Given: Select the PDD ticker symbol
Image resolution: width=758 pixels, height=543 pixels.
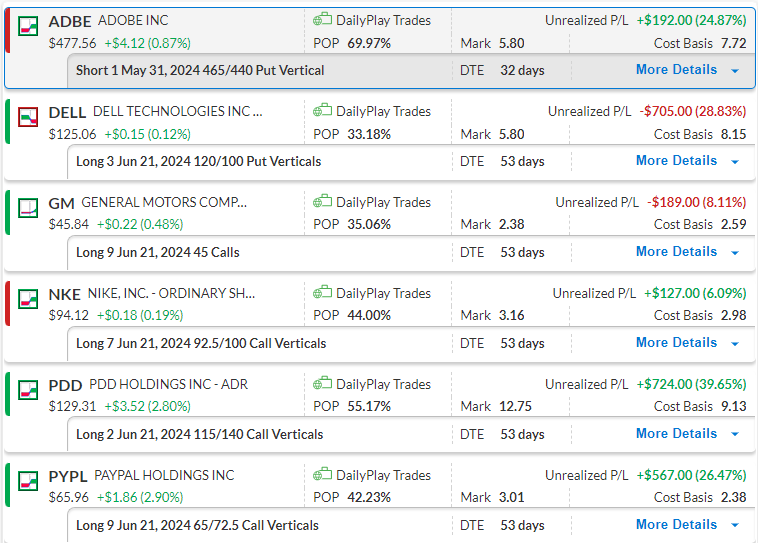Looking at the screenshot, I should point(65,385).
